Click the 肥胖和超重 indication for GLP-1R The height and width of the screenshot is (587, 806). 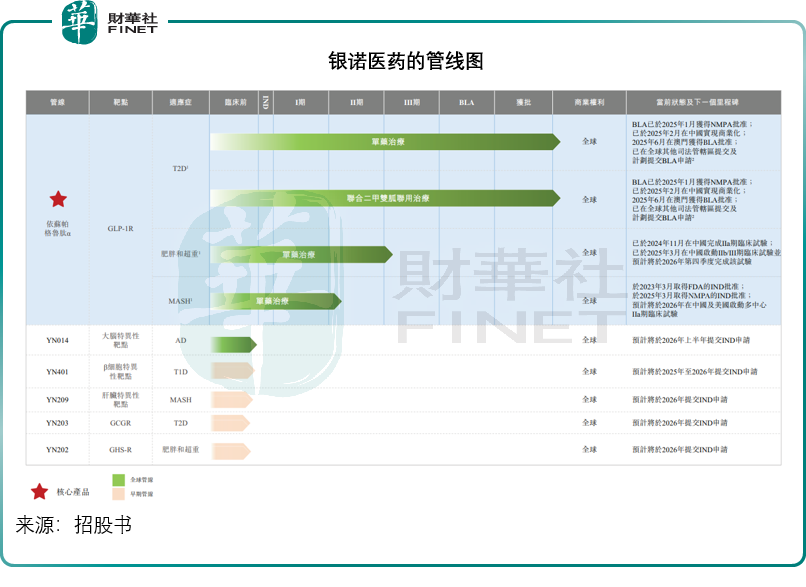[181, 253]
